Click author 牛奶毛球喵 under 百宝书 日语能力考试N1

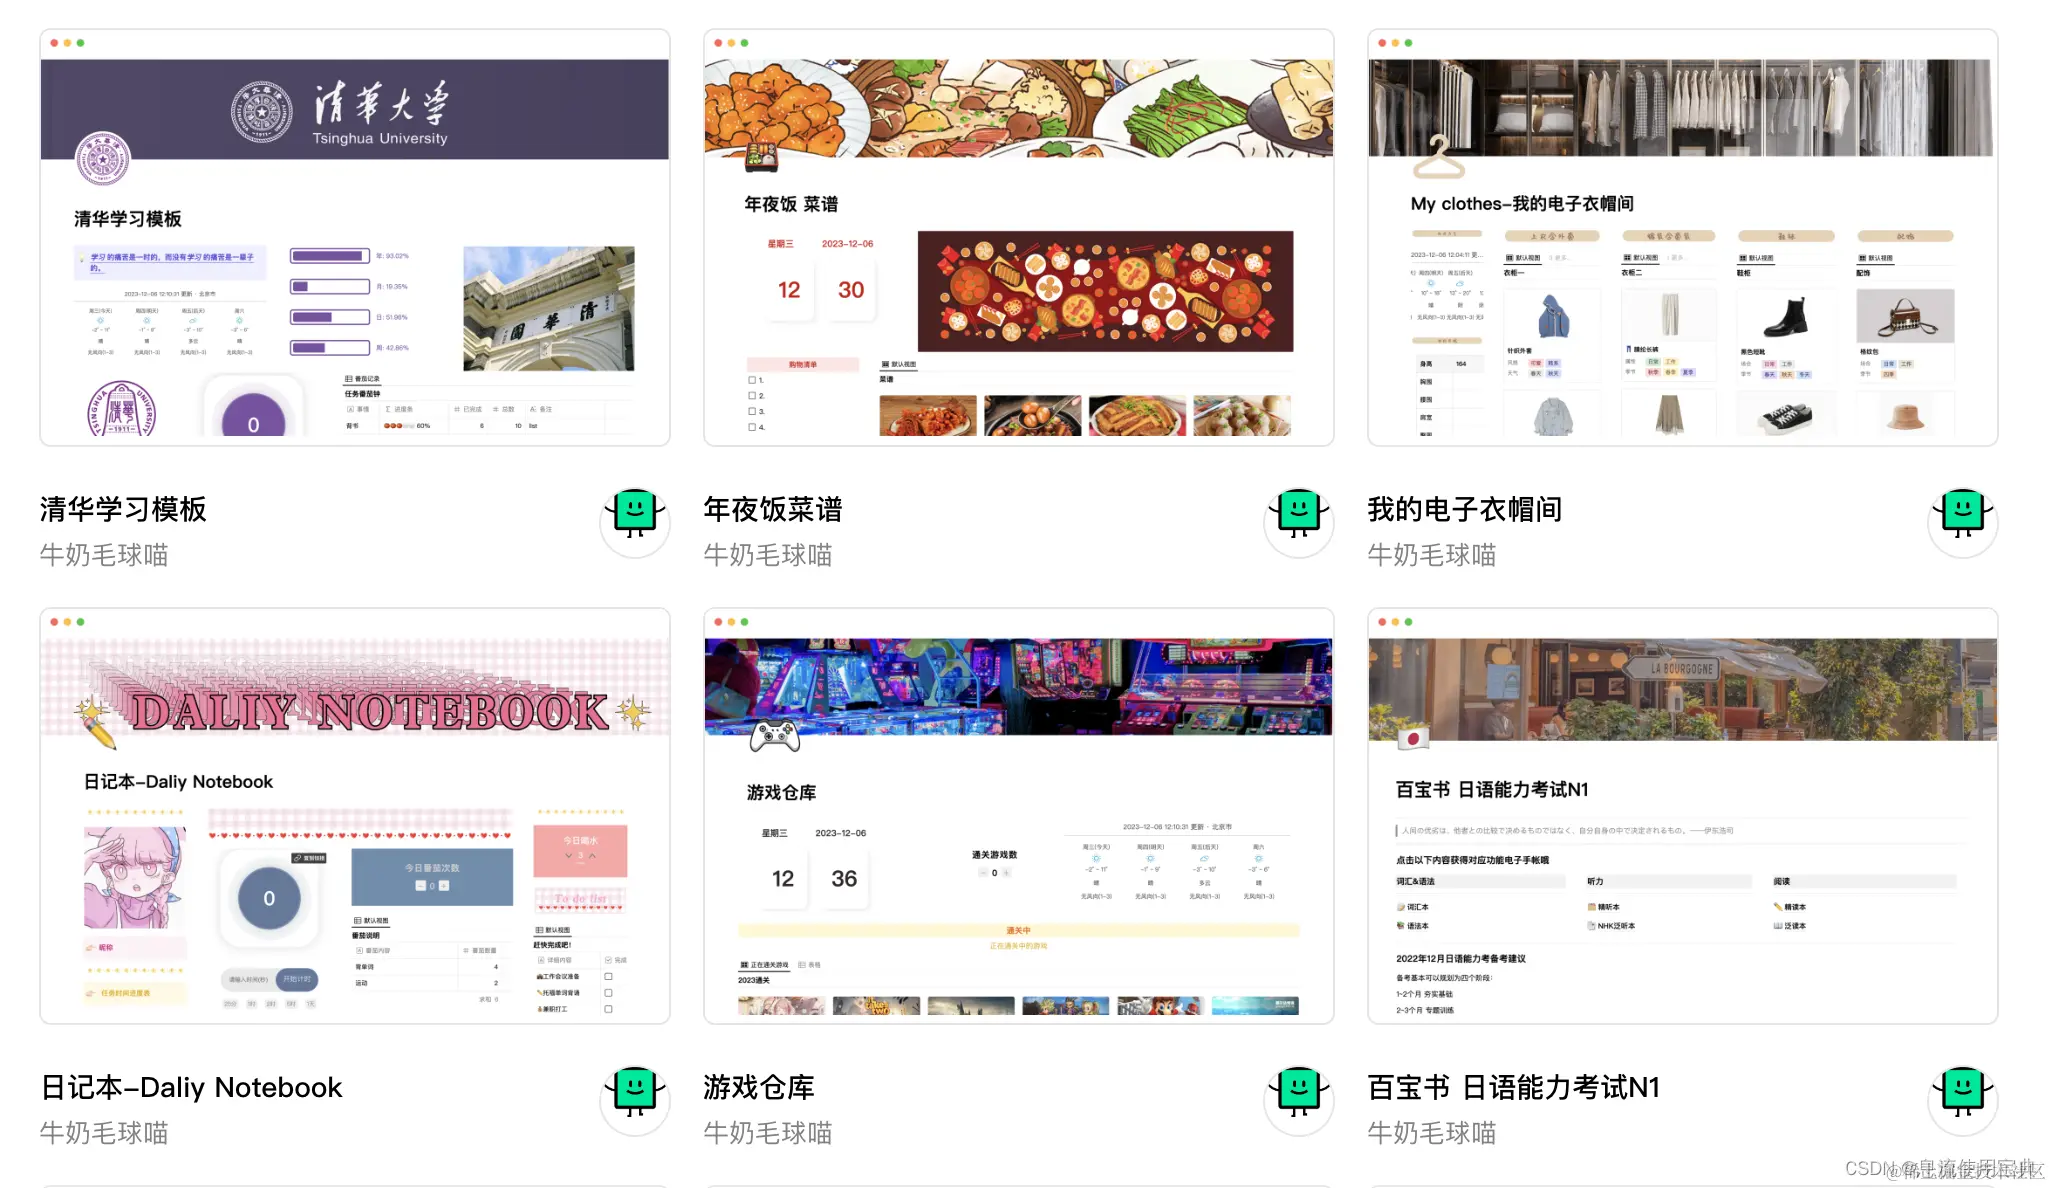pos(1431,1133)
